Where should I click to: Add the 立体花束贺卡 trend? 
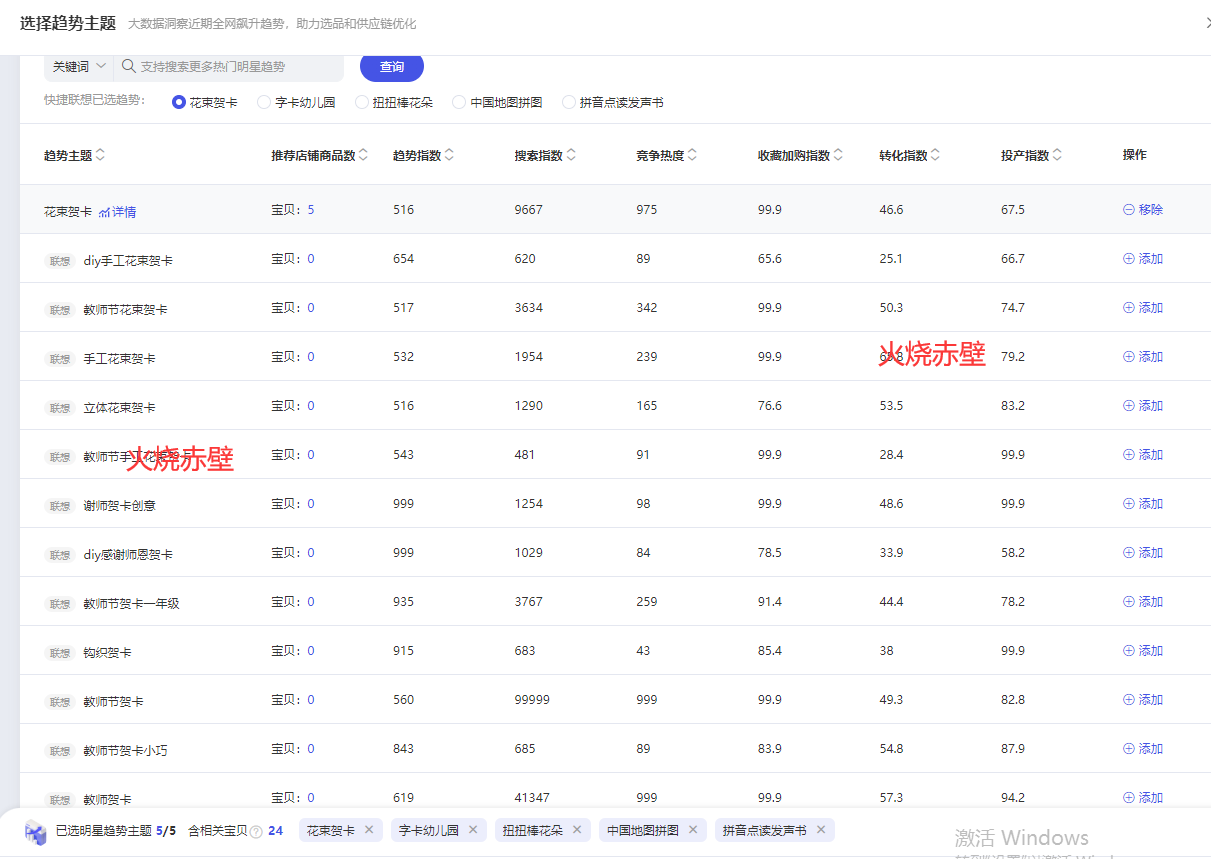tap(1143, 405)
